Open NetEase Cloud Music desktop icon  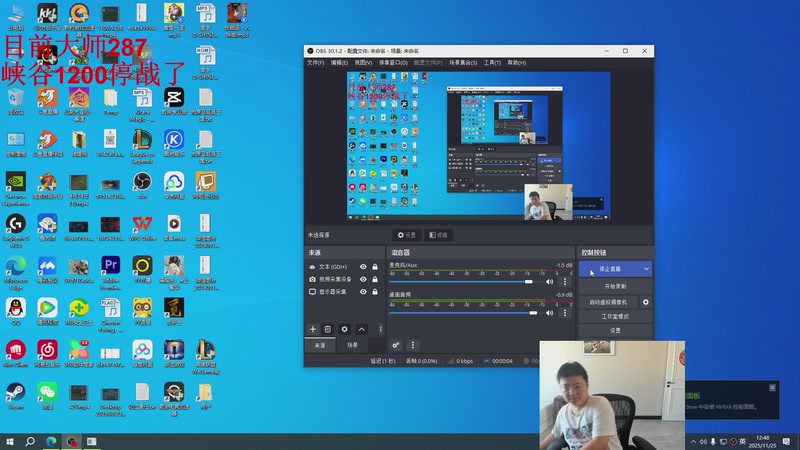[x=47, y=354]
